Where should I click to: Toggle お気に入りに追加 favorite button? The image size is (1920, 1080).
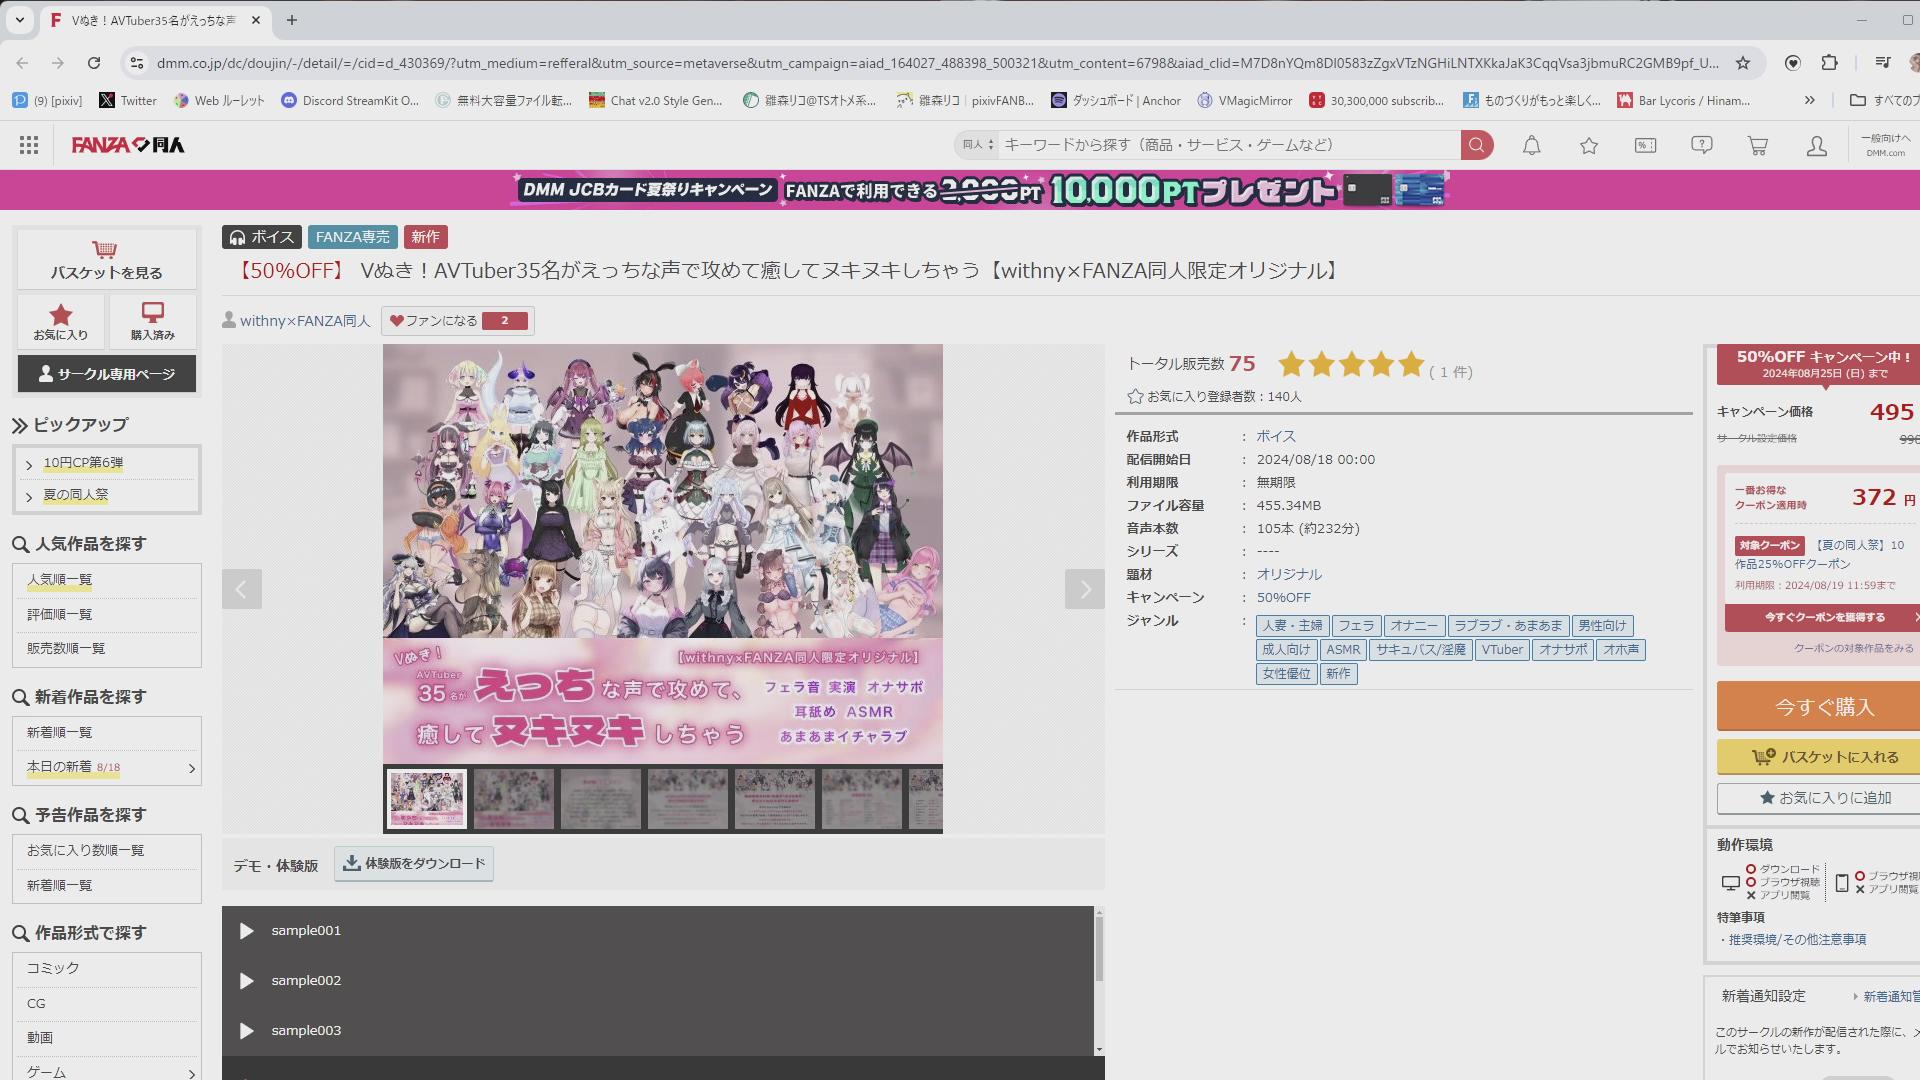(x=1824, y=798)
